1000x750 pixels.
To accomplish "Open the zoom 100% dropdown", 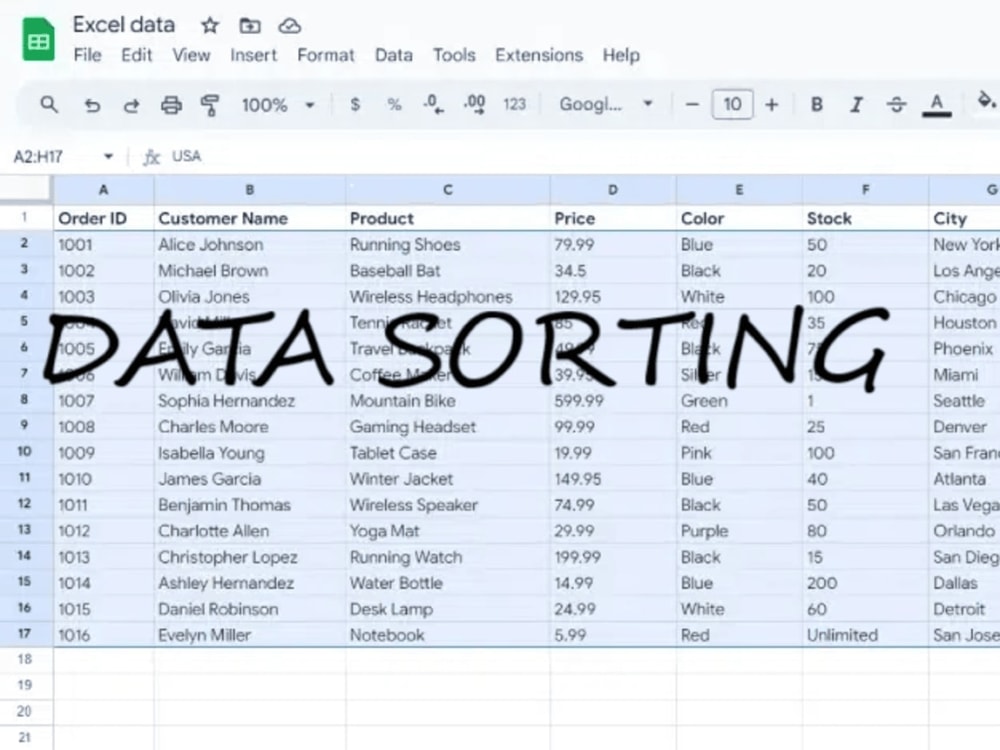I will pyautogui.click(x=277, y=105).
